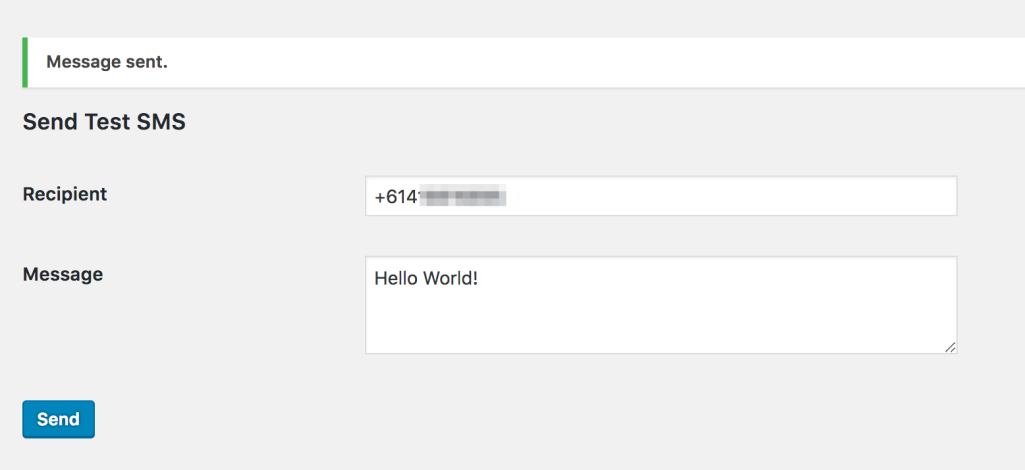Click the word "SMS" in the heading

(x=163, y=123)
